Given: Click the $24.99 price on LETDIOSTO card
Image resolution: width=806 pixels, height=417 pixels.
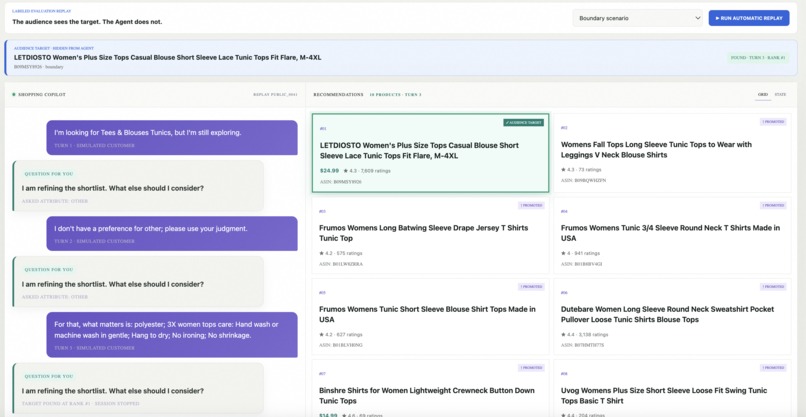Looking at the screenshot, I should point(329,171).
